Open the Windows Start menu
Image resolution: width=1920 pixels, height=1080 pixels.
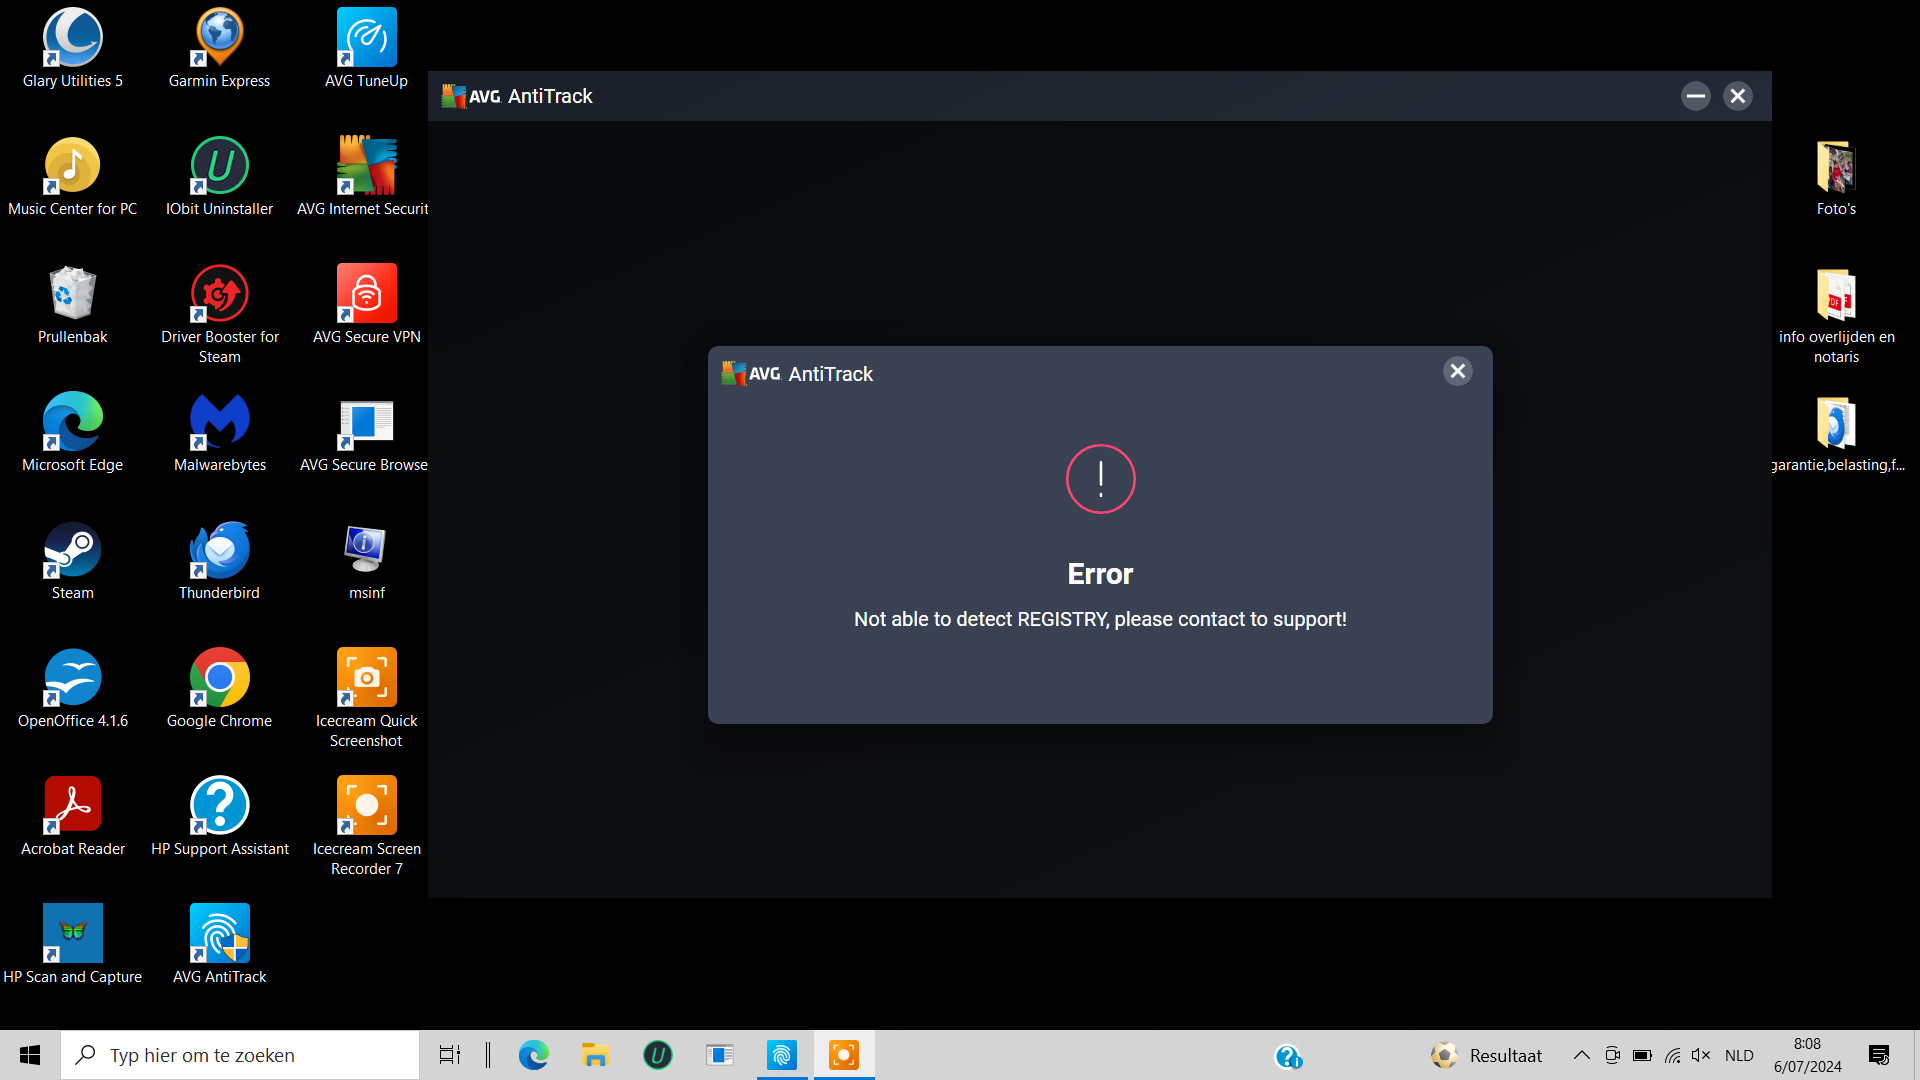30,1055
